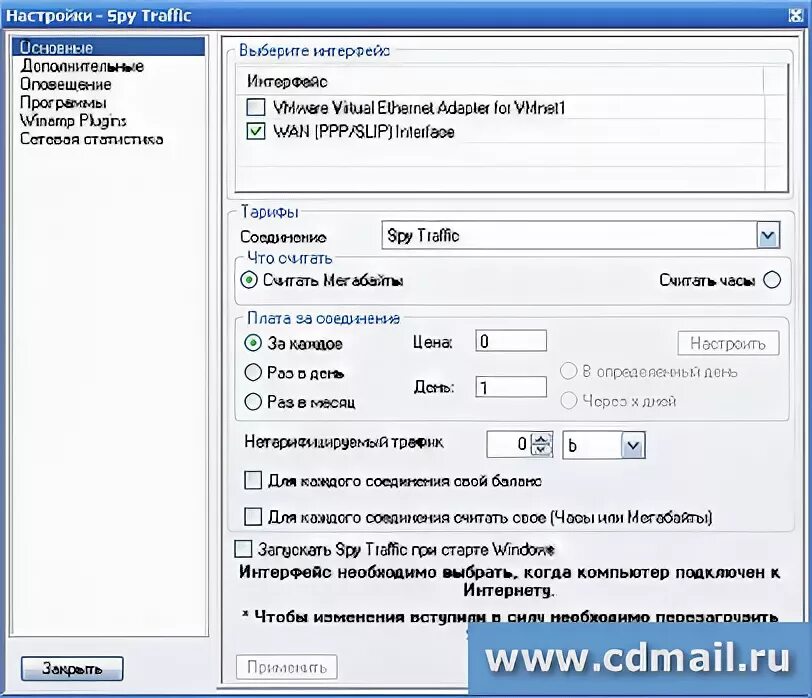
Task: Uncheck the WAN (PPP/SLIP) Interface checkbox
Action: click(255, 132)
